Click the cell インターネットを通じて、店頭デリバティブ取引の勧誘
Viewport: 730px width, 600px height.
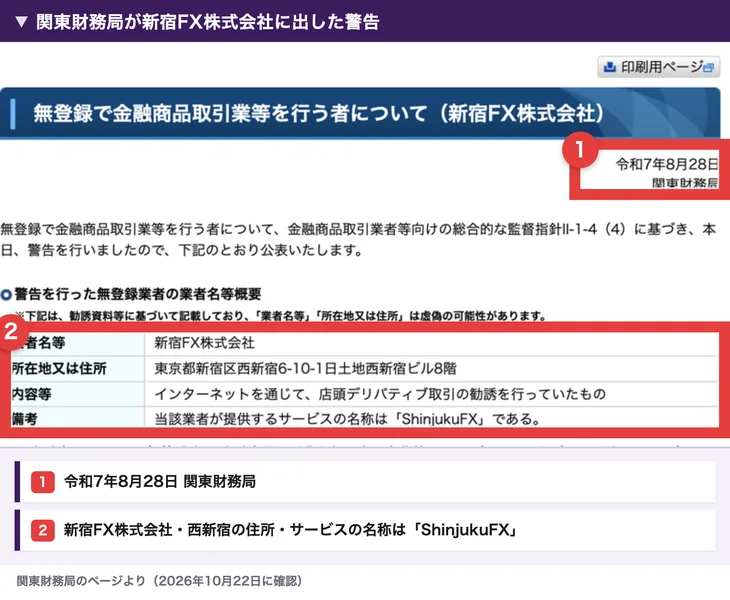click(432, 394)
